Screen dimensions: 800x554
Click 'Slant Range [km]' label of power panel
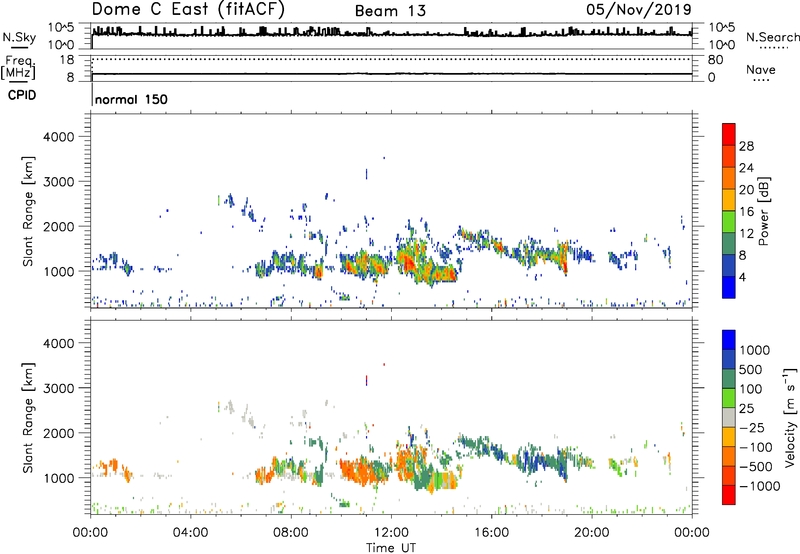tap(28, 211)
